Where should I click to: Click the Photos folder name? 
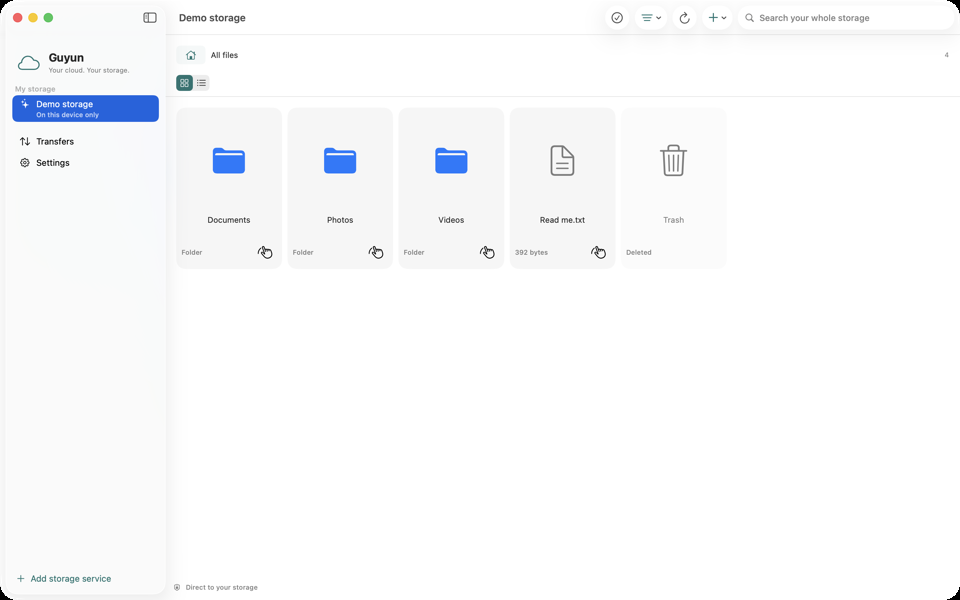pyautogui.click(x=340, y=220)
